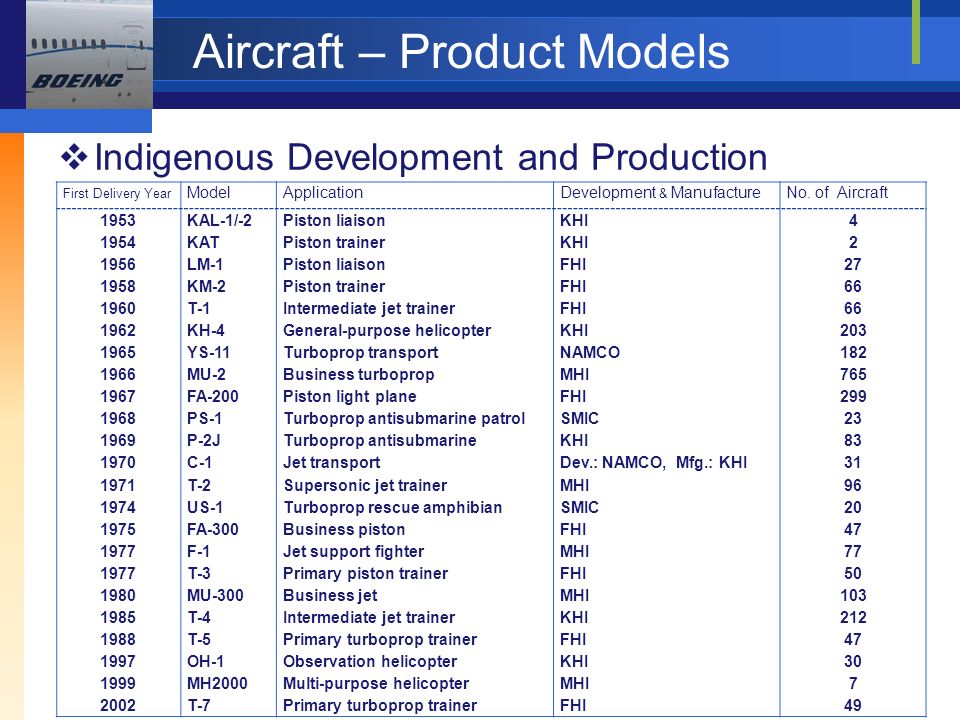Click the Boeing aircraft logo image
Screen dimensions: 960x720
89,54
